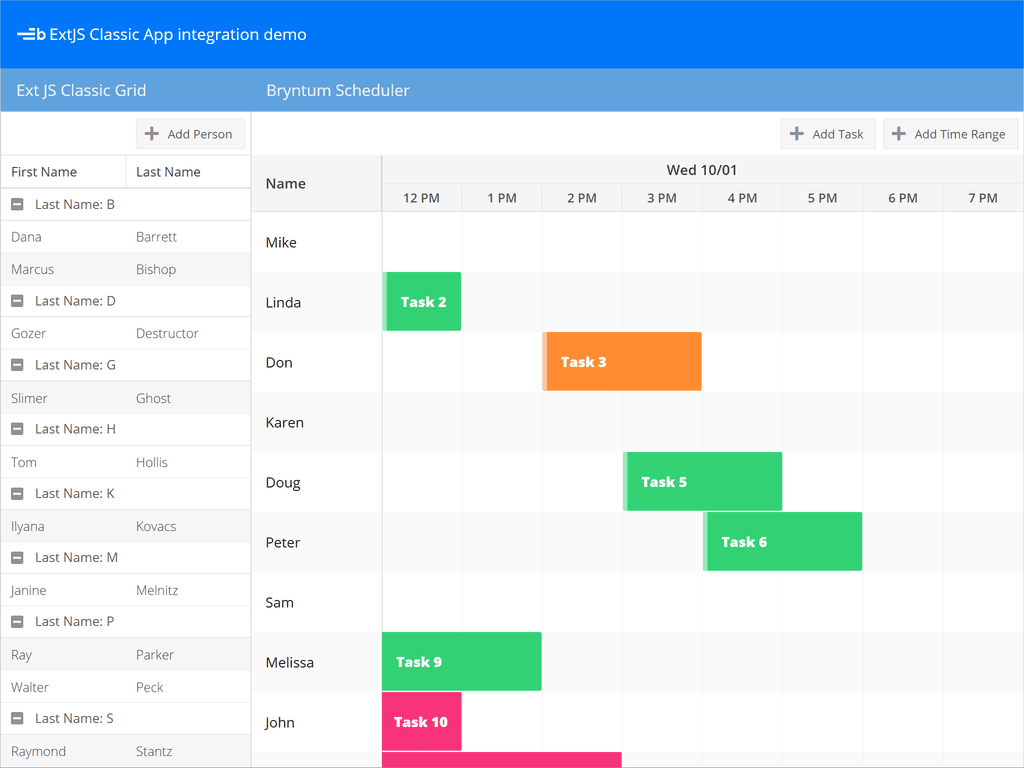The height and width of the screenshot is (768, 1024).
Task: Collapse the "Last Name: G" group
Action: click(x=16, y=365)
